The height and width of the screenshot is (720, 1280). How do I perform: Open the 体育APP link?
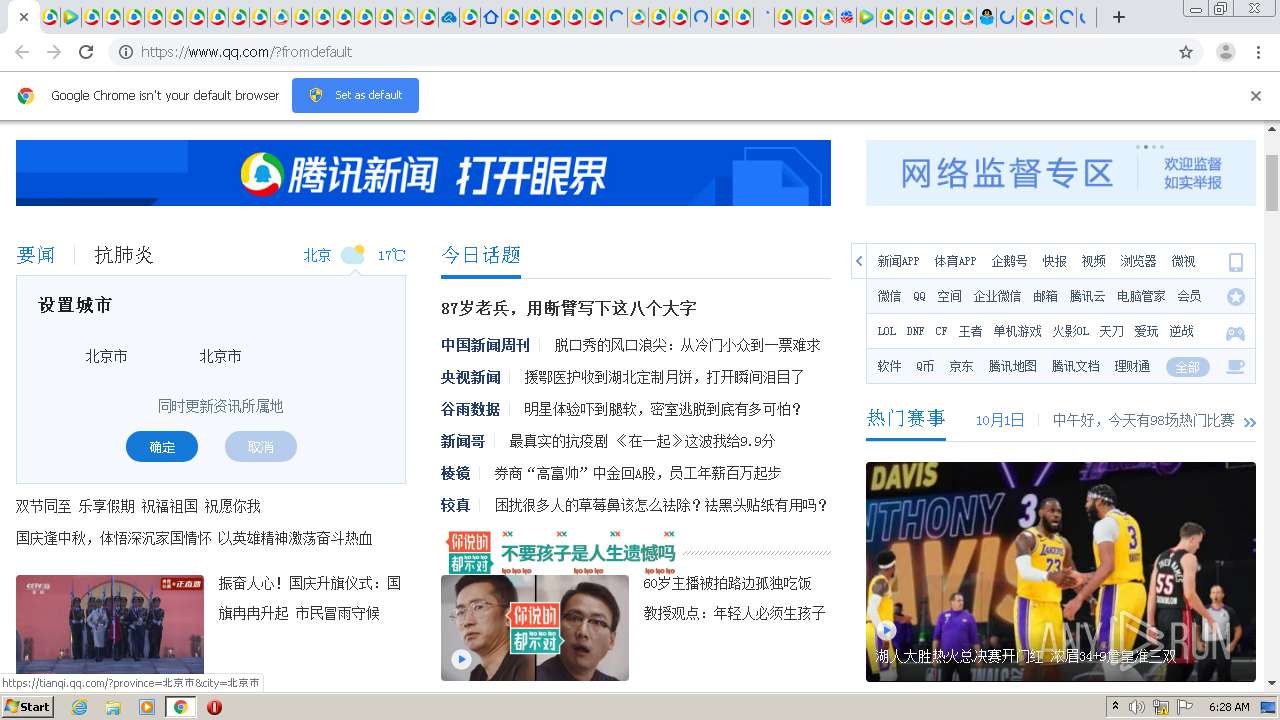955,261
